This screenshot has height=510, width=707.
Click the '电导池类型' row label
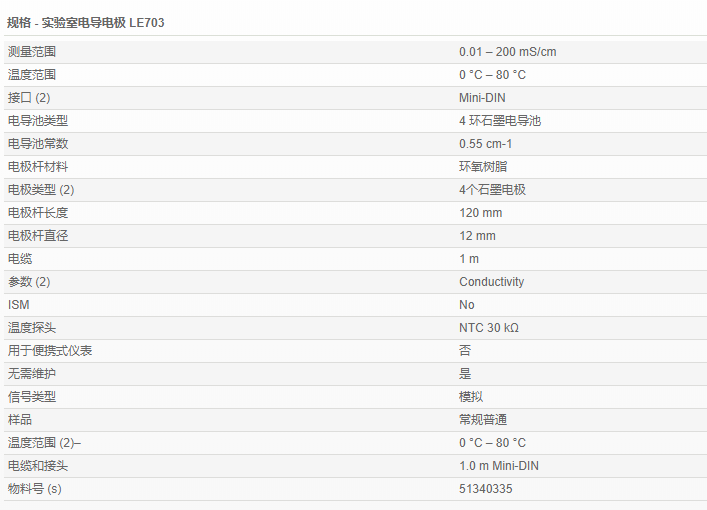click(38, 121)
